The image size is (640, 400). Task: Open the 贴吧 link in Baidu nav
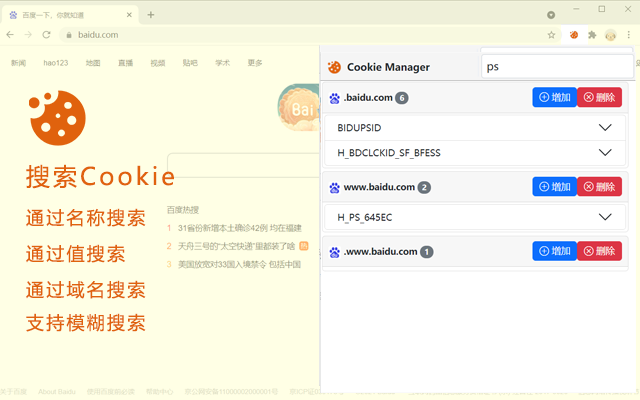[x=190, y=63]
